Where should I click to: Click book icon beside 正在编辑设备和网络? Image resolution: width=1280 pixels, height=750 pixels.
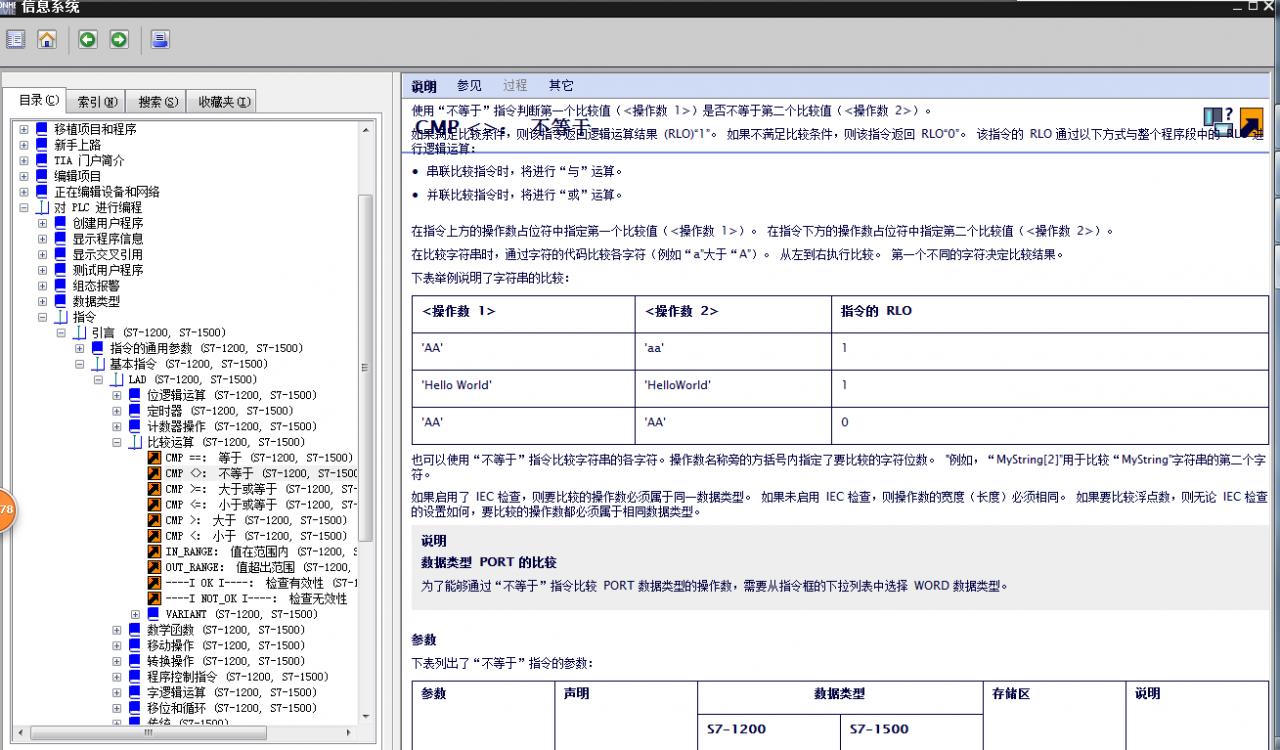[x=41, y=192]
